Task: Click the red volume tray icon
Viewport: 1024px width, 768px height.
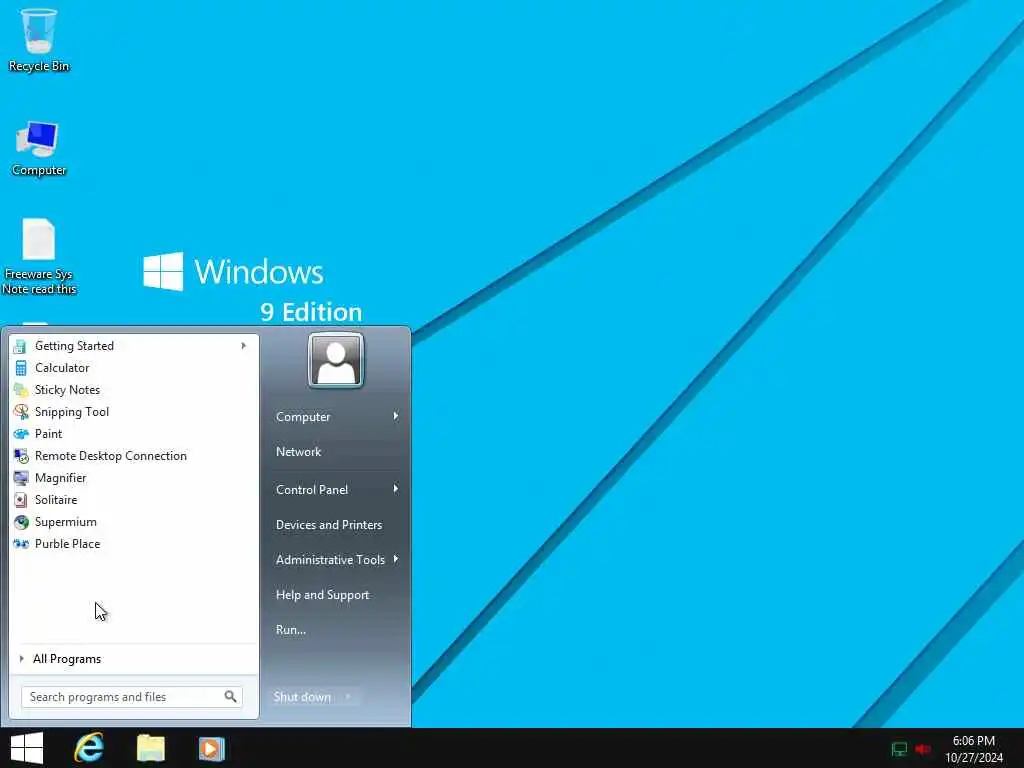Action: point(923,749)
